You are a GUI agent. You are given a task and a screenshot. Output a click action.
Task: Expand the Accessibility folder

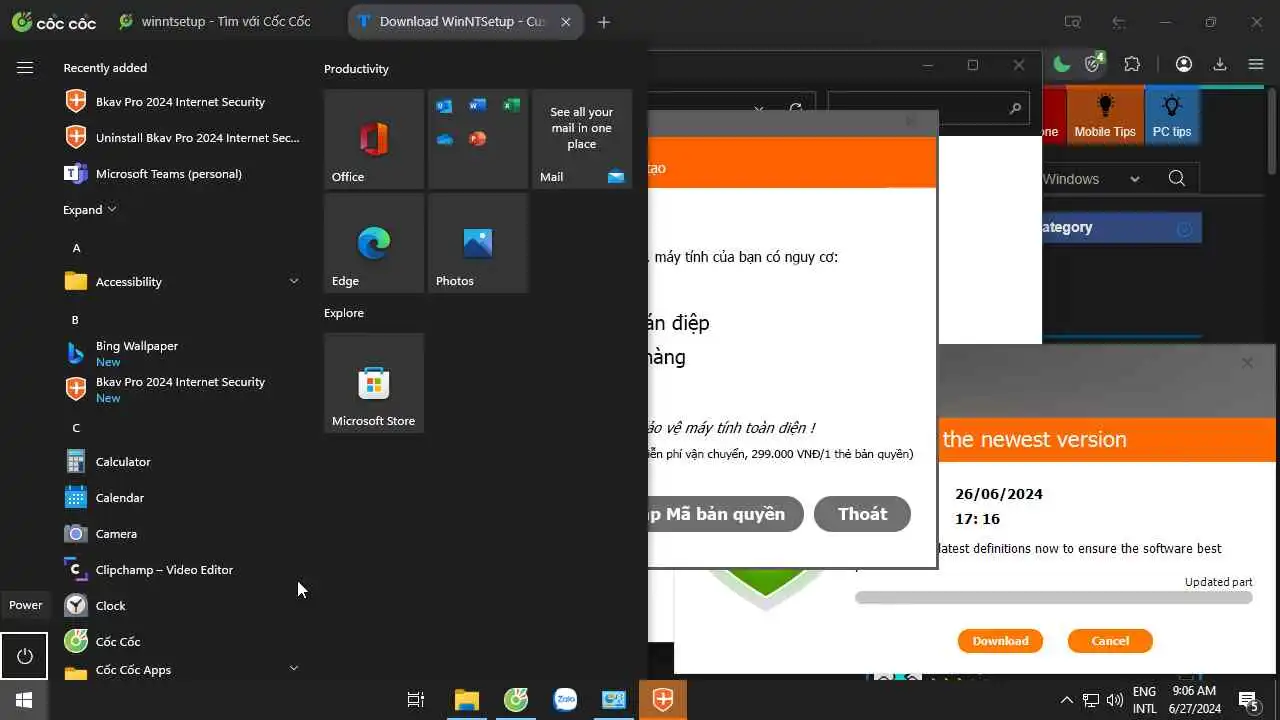tap(180, 282)
